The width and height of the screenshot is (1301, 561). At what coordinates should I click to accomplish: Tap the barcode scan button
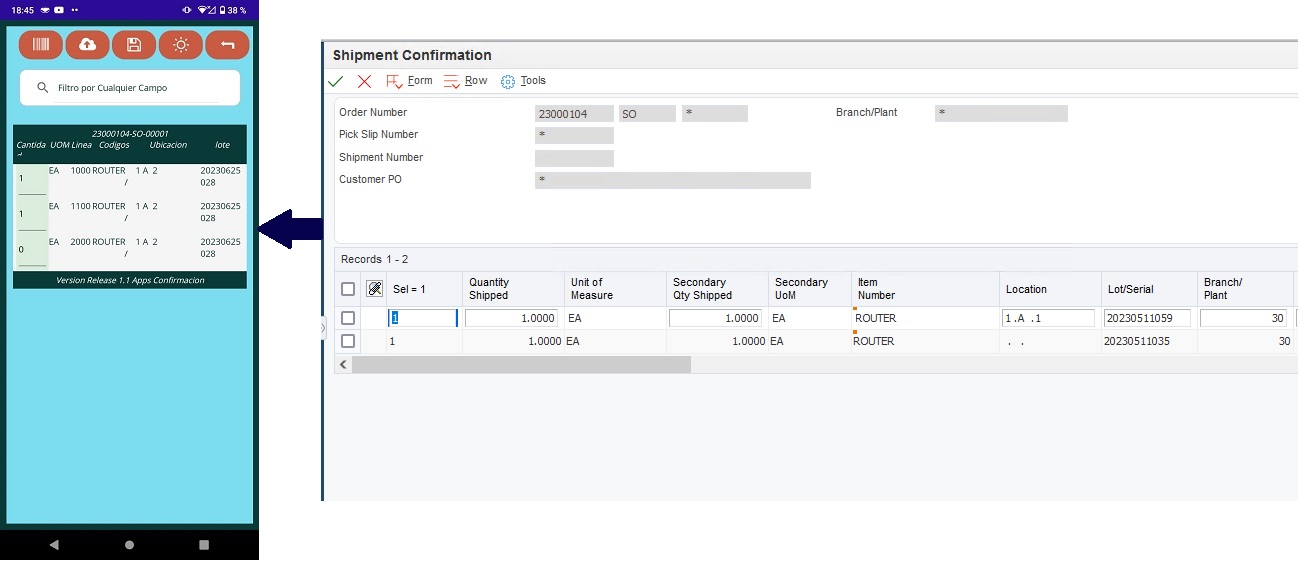(x=41, y=45)
